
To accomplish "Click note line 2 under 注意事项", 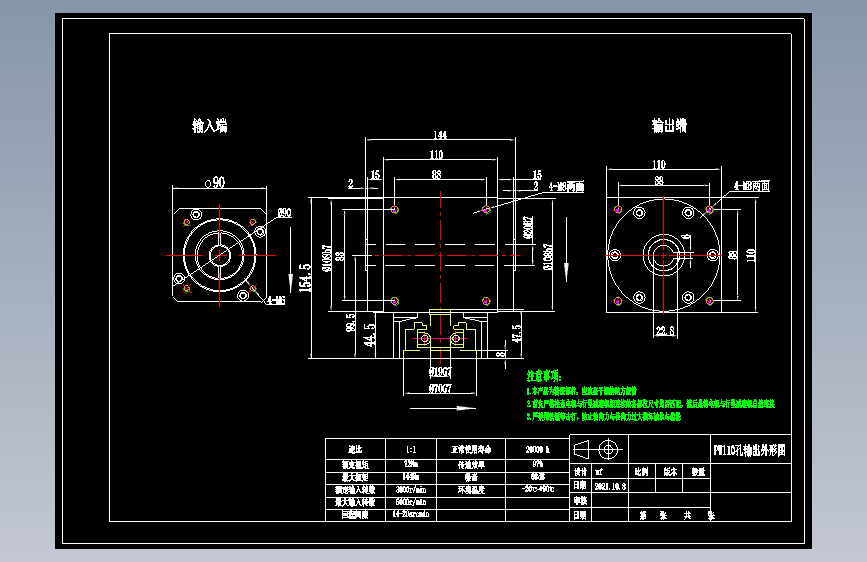I will click(x=651, y=404).
